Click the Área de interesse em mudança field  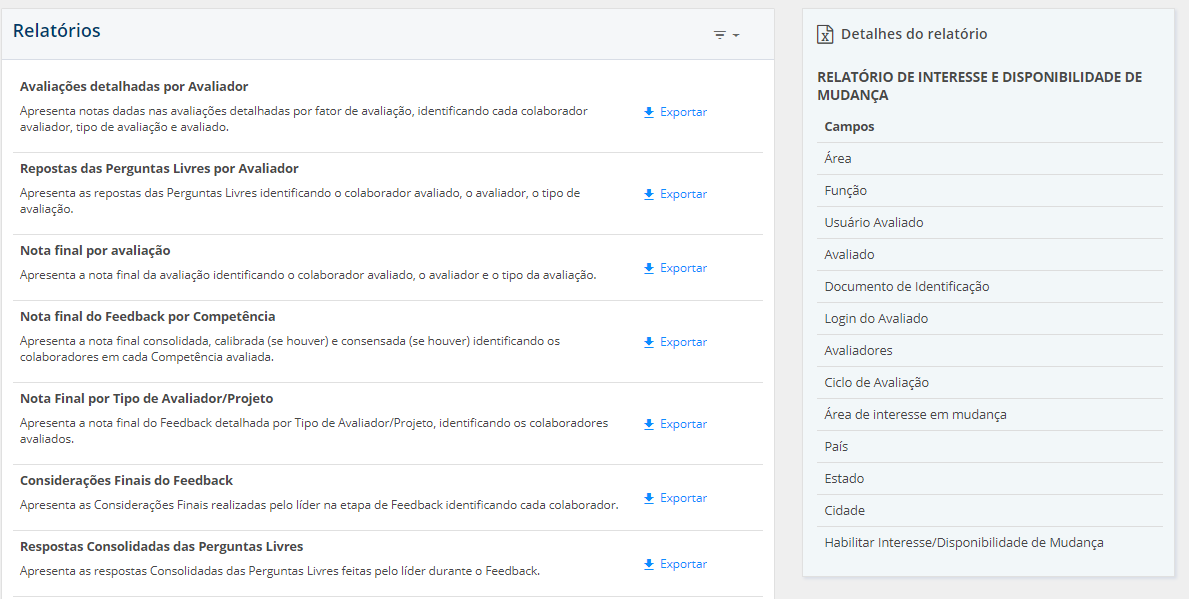coord(915,415)
